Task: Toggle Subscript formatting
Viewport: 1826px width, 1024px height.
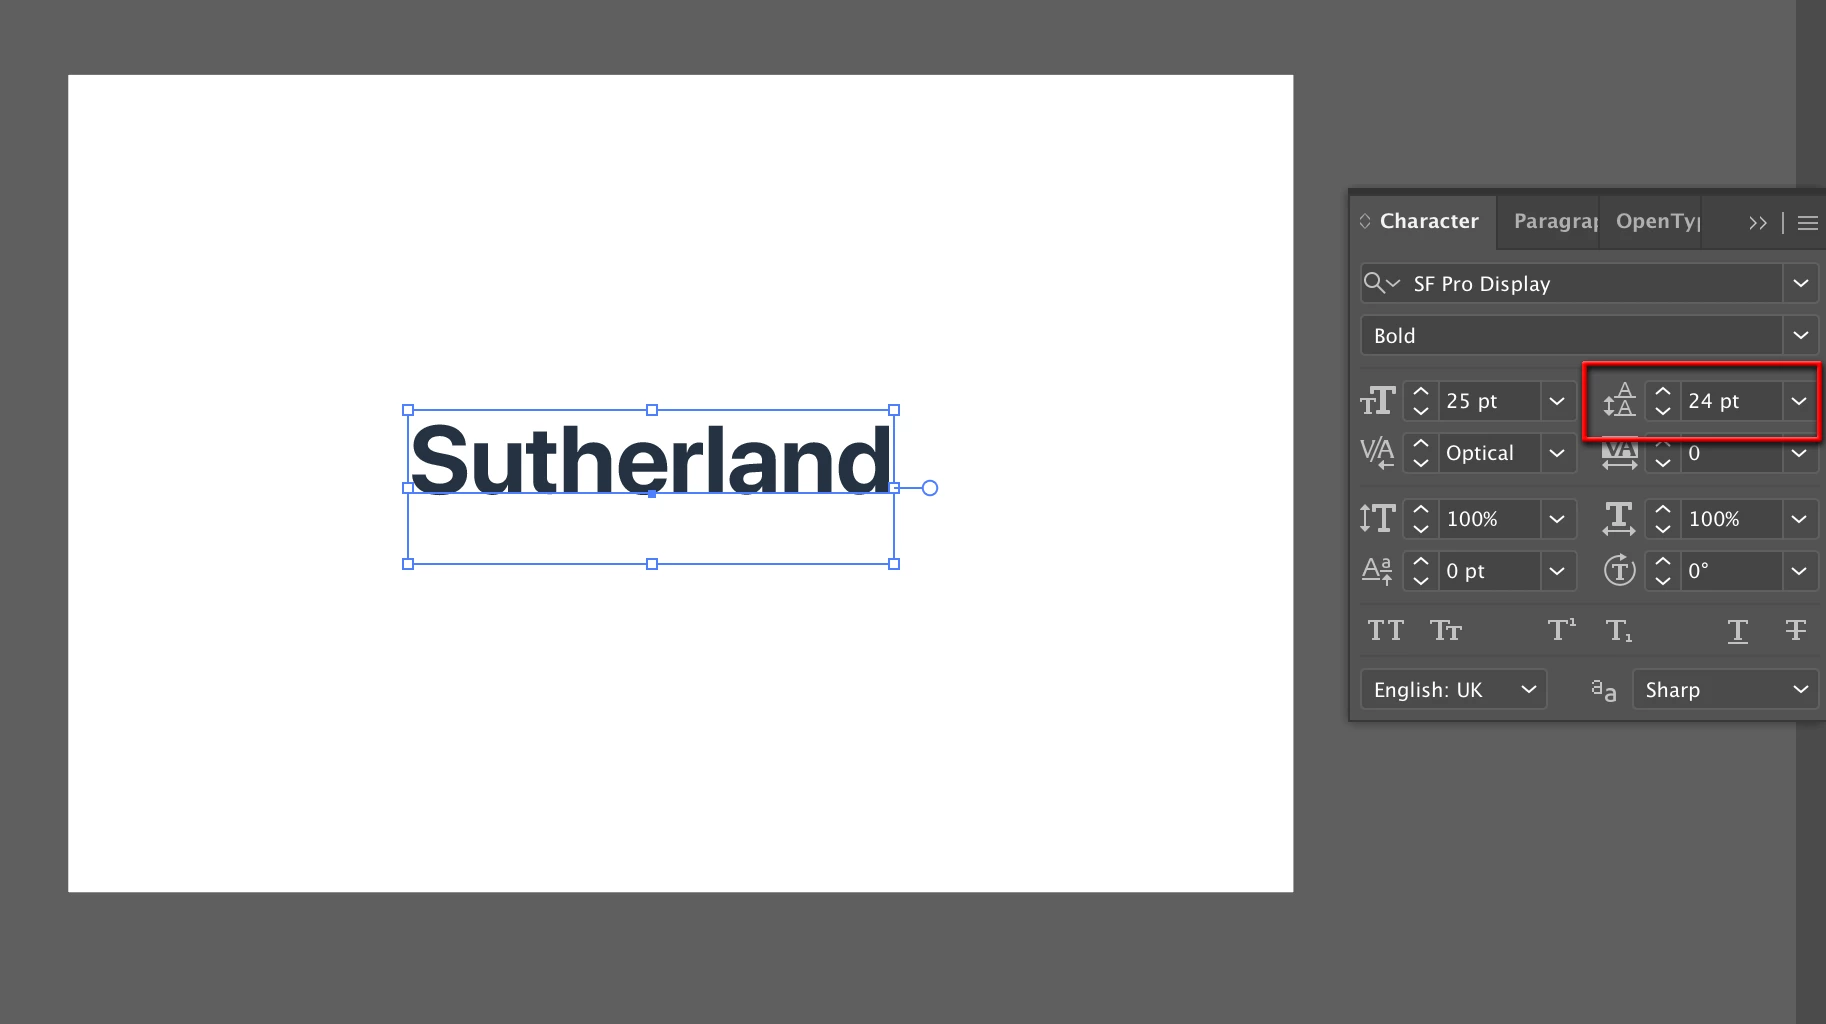Action: pyautogui.click(x=1619, y=630)
